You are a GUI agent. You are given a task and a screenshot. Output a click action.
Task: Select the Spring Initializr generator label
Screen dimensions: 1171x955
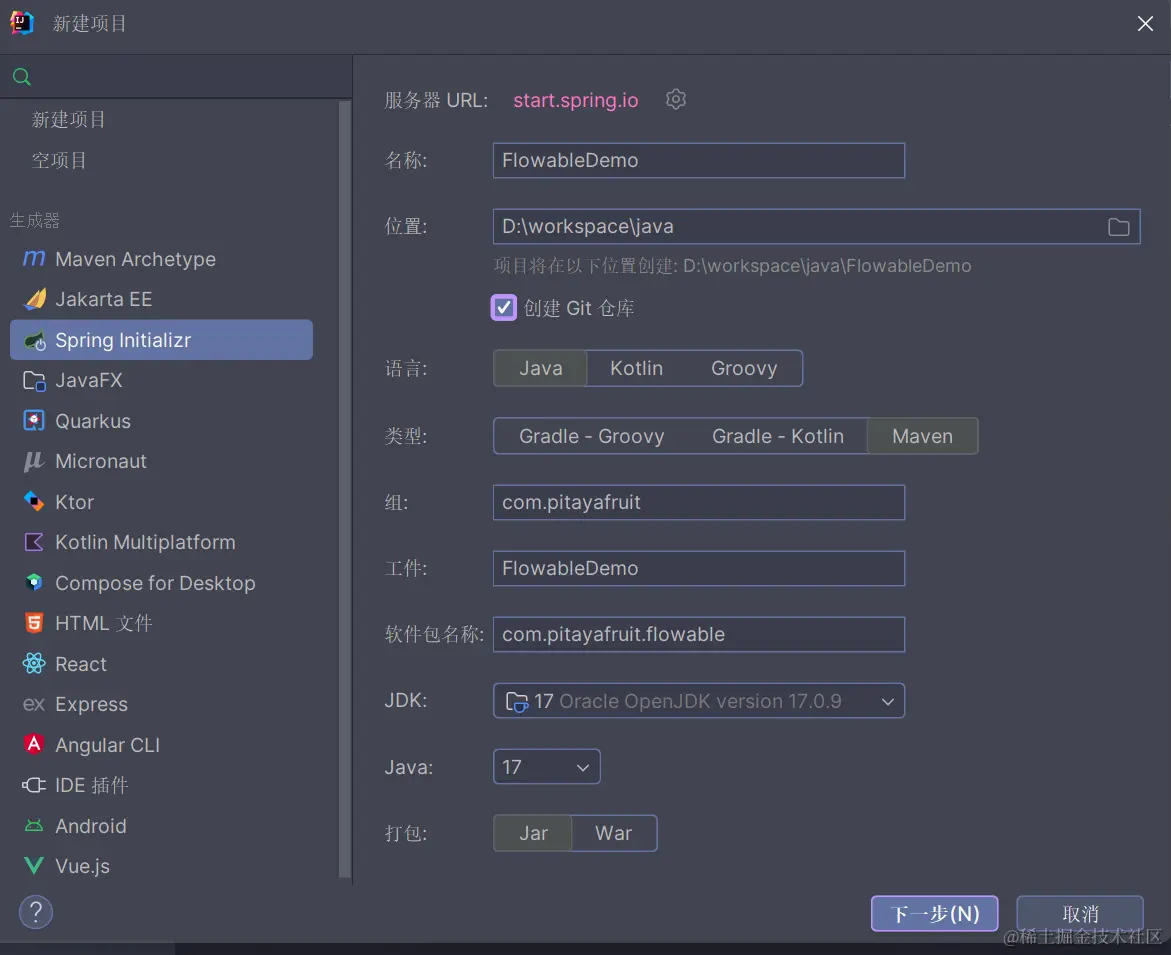coord(123,340)
